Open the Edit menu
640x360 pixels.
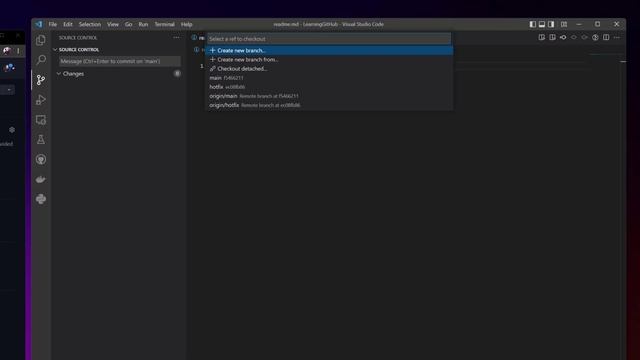click(x=68, y=24)
